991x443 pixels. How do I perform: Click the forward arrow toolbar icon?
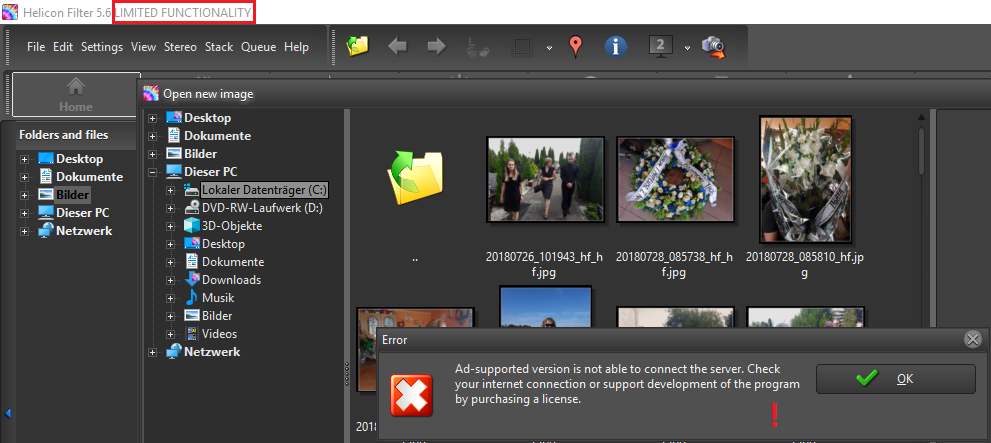(x=437, y=46)
